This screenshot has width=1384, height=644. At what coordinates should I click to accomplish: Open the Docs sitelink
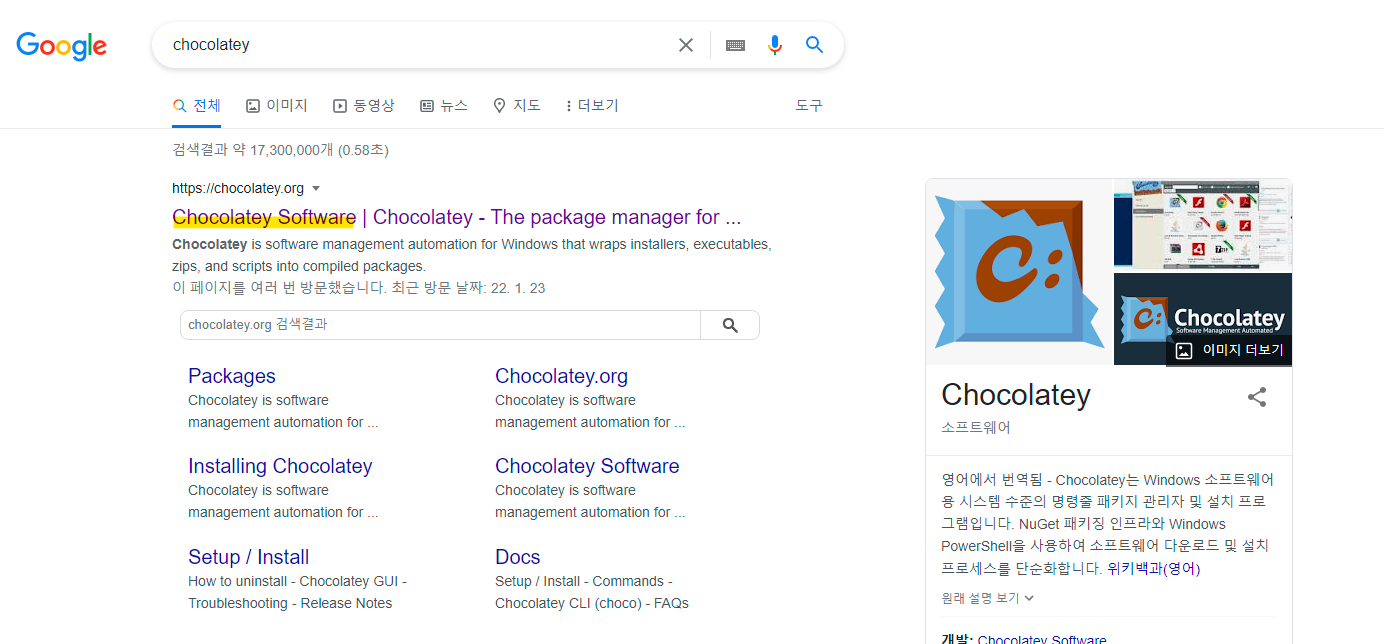pos(517,557)
